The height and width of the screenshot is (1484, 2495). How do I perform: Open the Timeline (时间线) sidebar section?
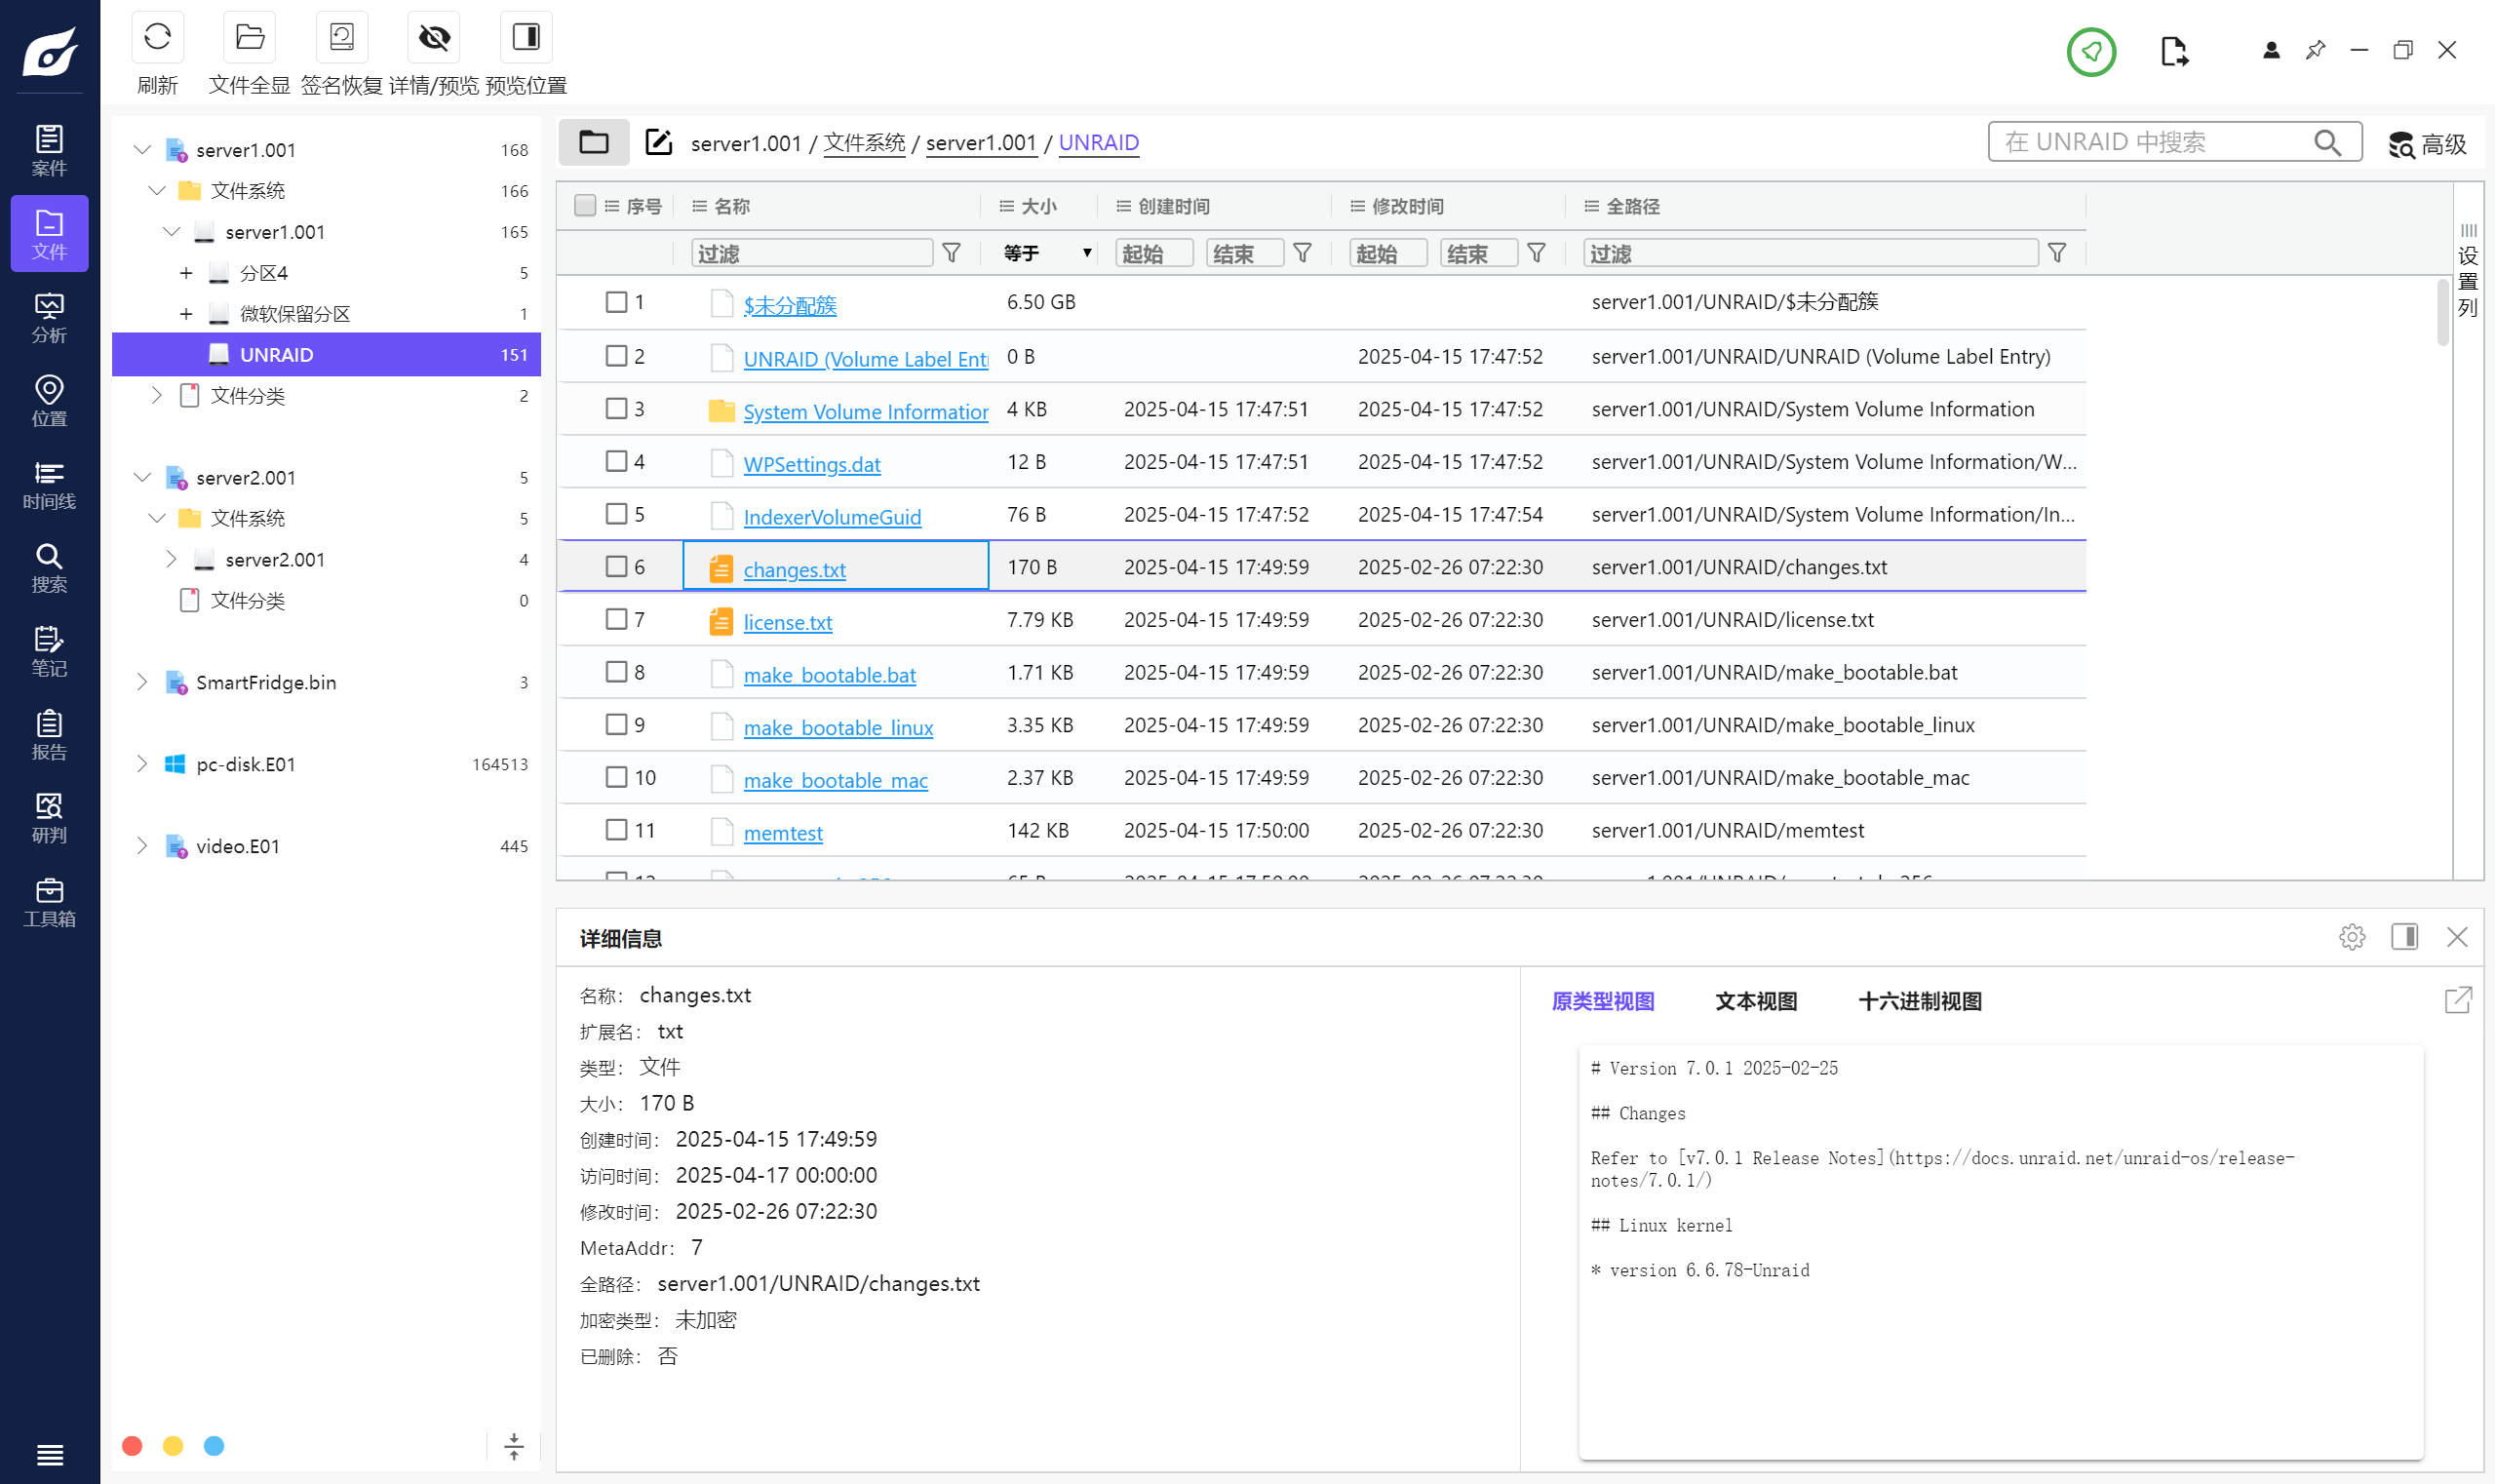(x=49, y=484)
